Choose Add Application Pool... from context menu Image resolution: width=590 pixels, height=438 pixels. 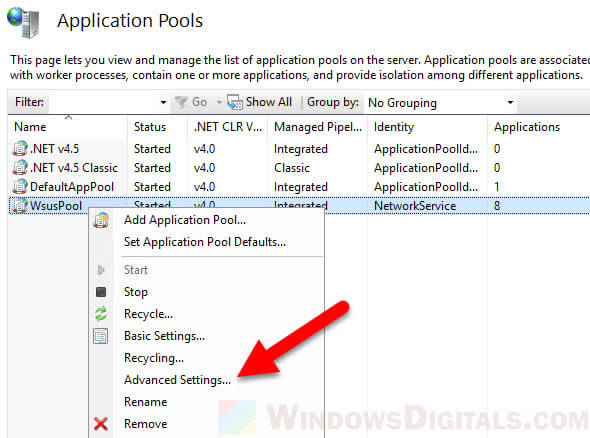[185, 220]
